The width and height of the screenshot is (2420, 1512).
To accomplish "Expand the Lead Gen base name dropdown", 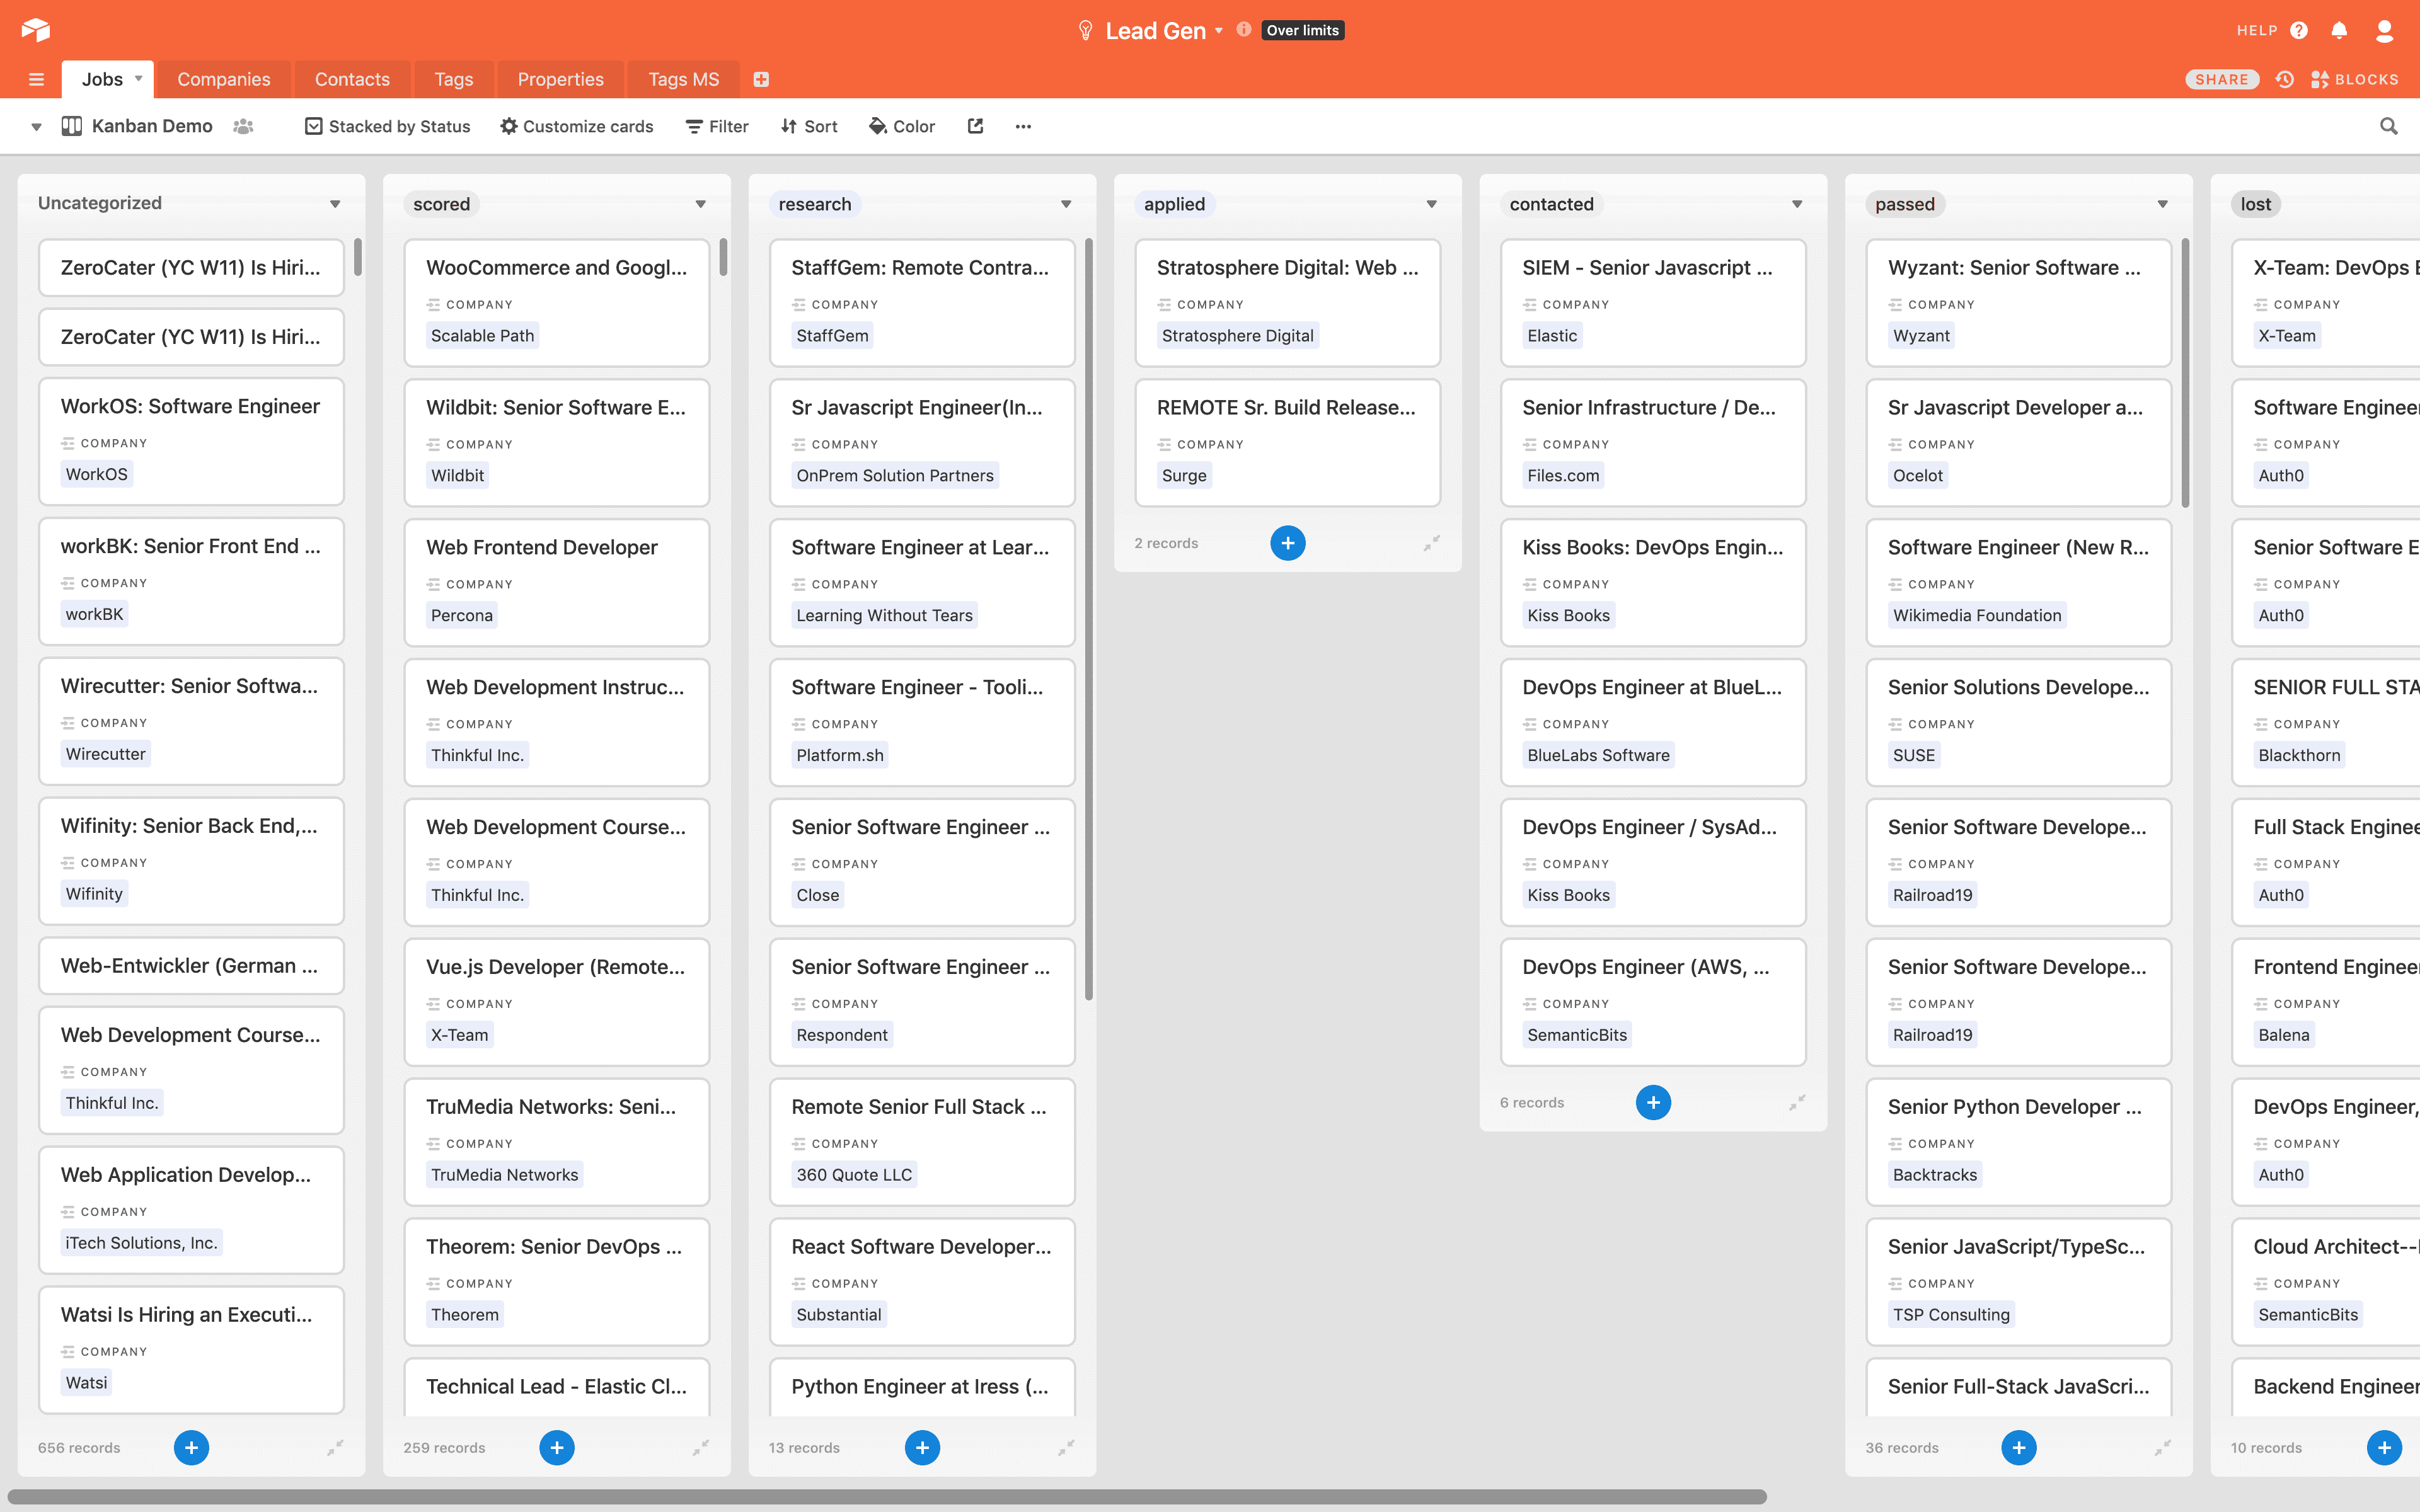I will [x=1219, y=31].
